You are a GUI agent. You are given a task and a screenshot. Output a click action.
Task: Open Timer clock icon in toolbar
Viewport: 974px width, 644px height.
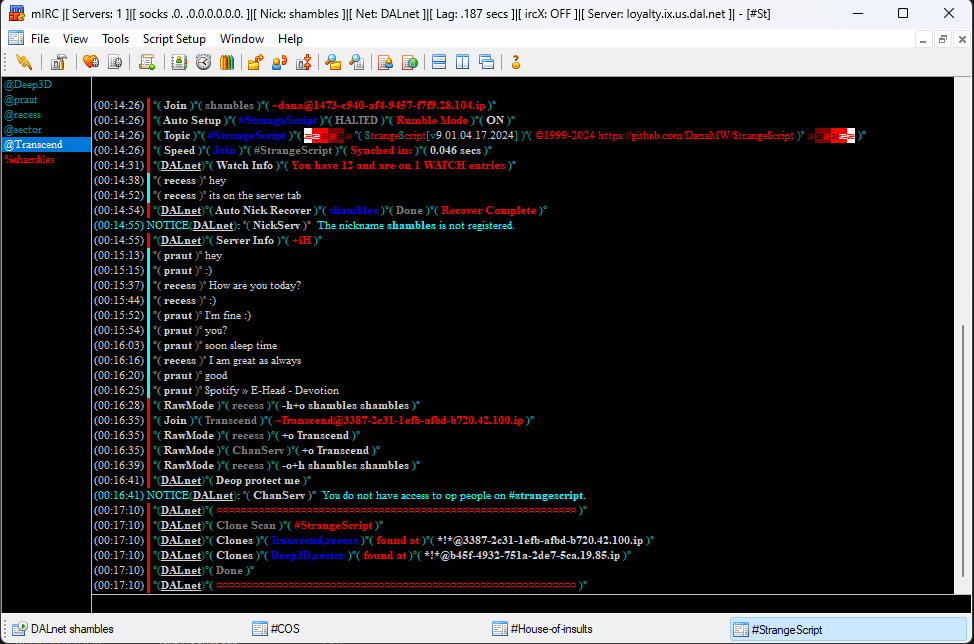click(x=203, y=62)
